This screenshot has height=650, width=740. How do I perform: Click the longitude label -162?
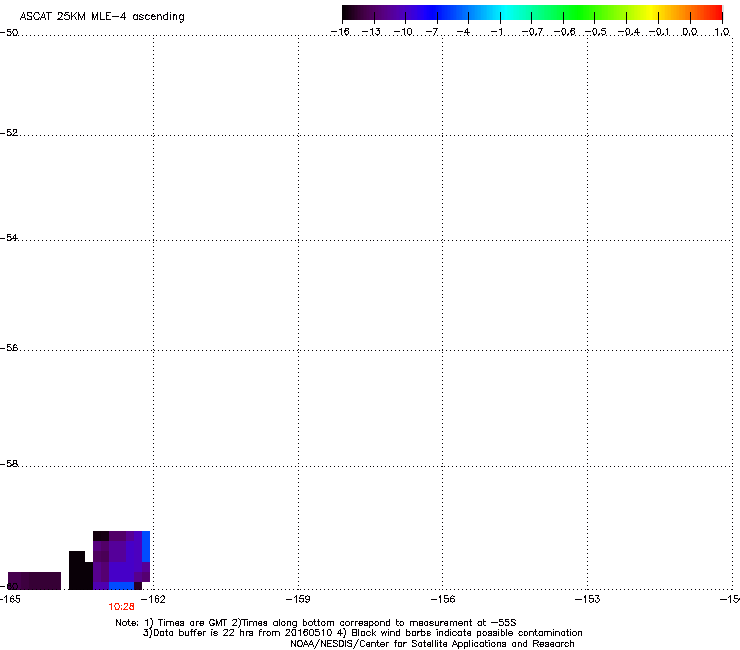(153, 599)
